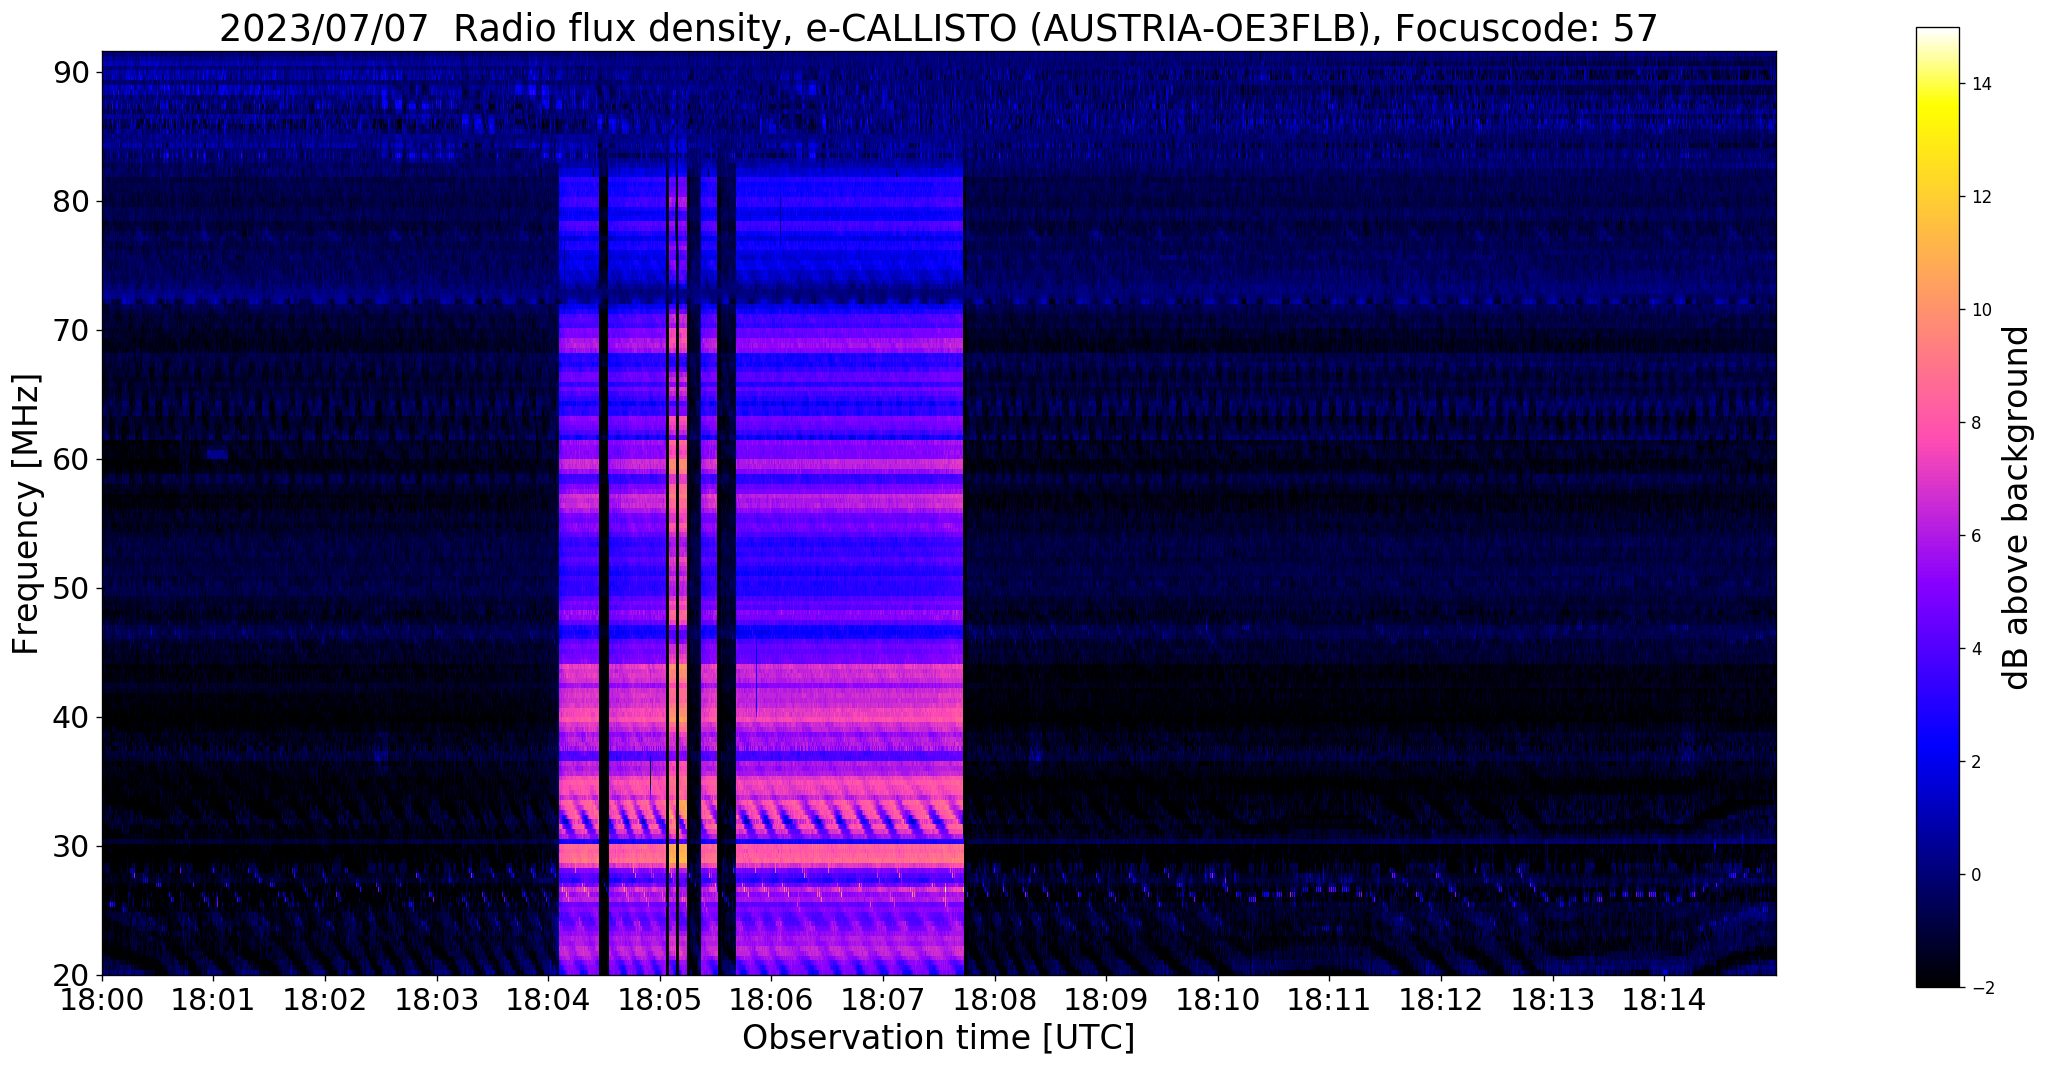Click the 18:05 time tick label
This screenshot has height=1067, width=2047.
pos(660,1000)
